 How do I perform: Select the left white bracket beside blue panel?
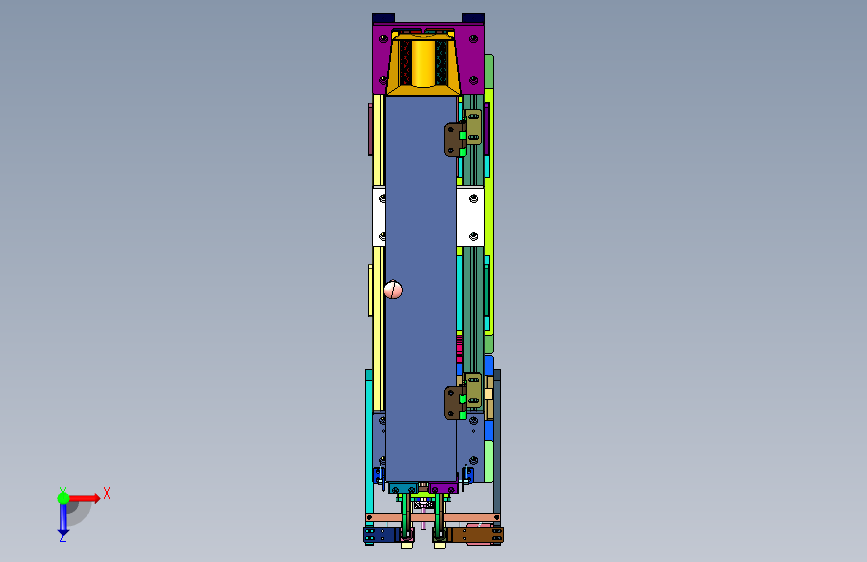pos(379,217)
